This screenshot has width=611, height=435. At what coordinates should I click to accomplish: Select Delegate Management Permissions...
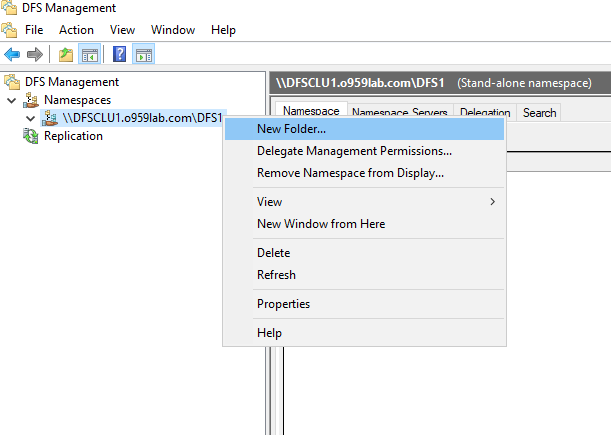pos(364,151)
